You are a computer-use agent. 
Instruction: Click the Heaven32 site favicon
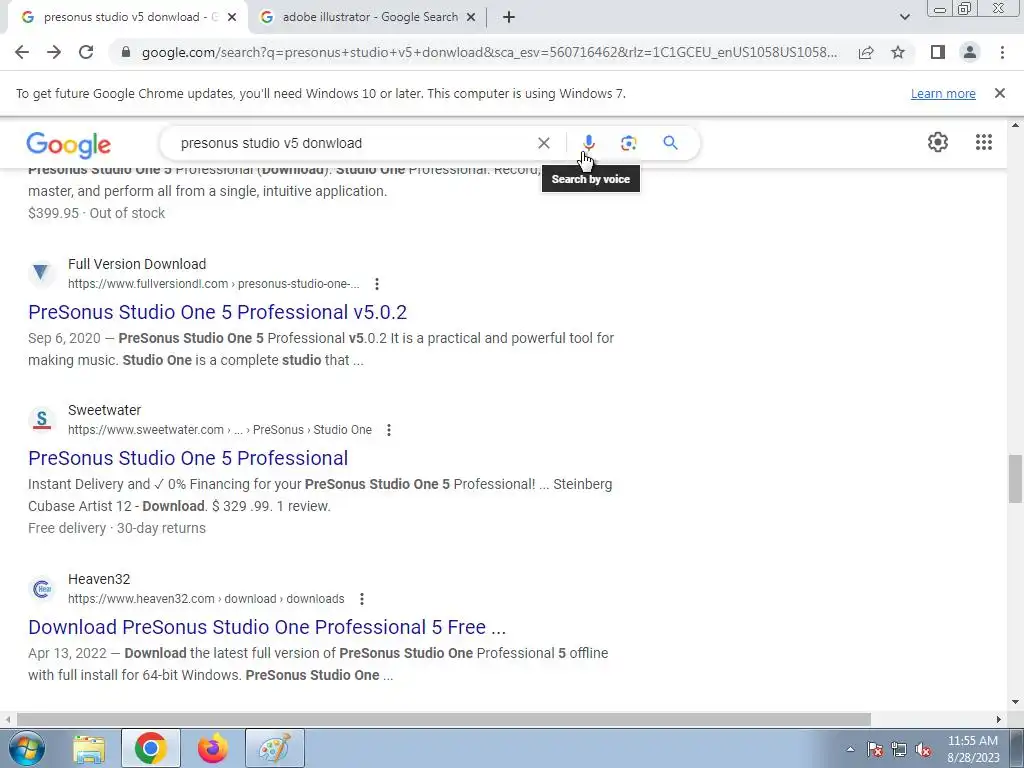41,588
